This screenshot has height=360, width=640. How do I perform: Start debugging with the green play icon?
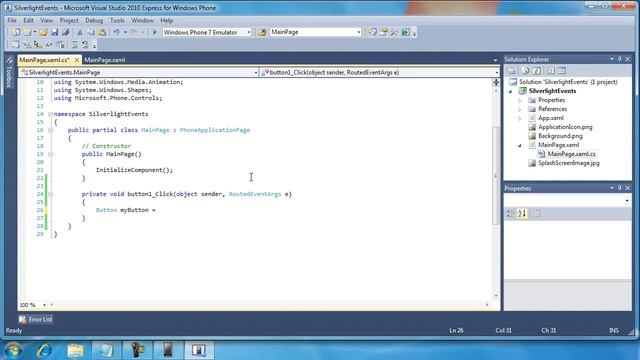pos(155,32)
